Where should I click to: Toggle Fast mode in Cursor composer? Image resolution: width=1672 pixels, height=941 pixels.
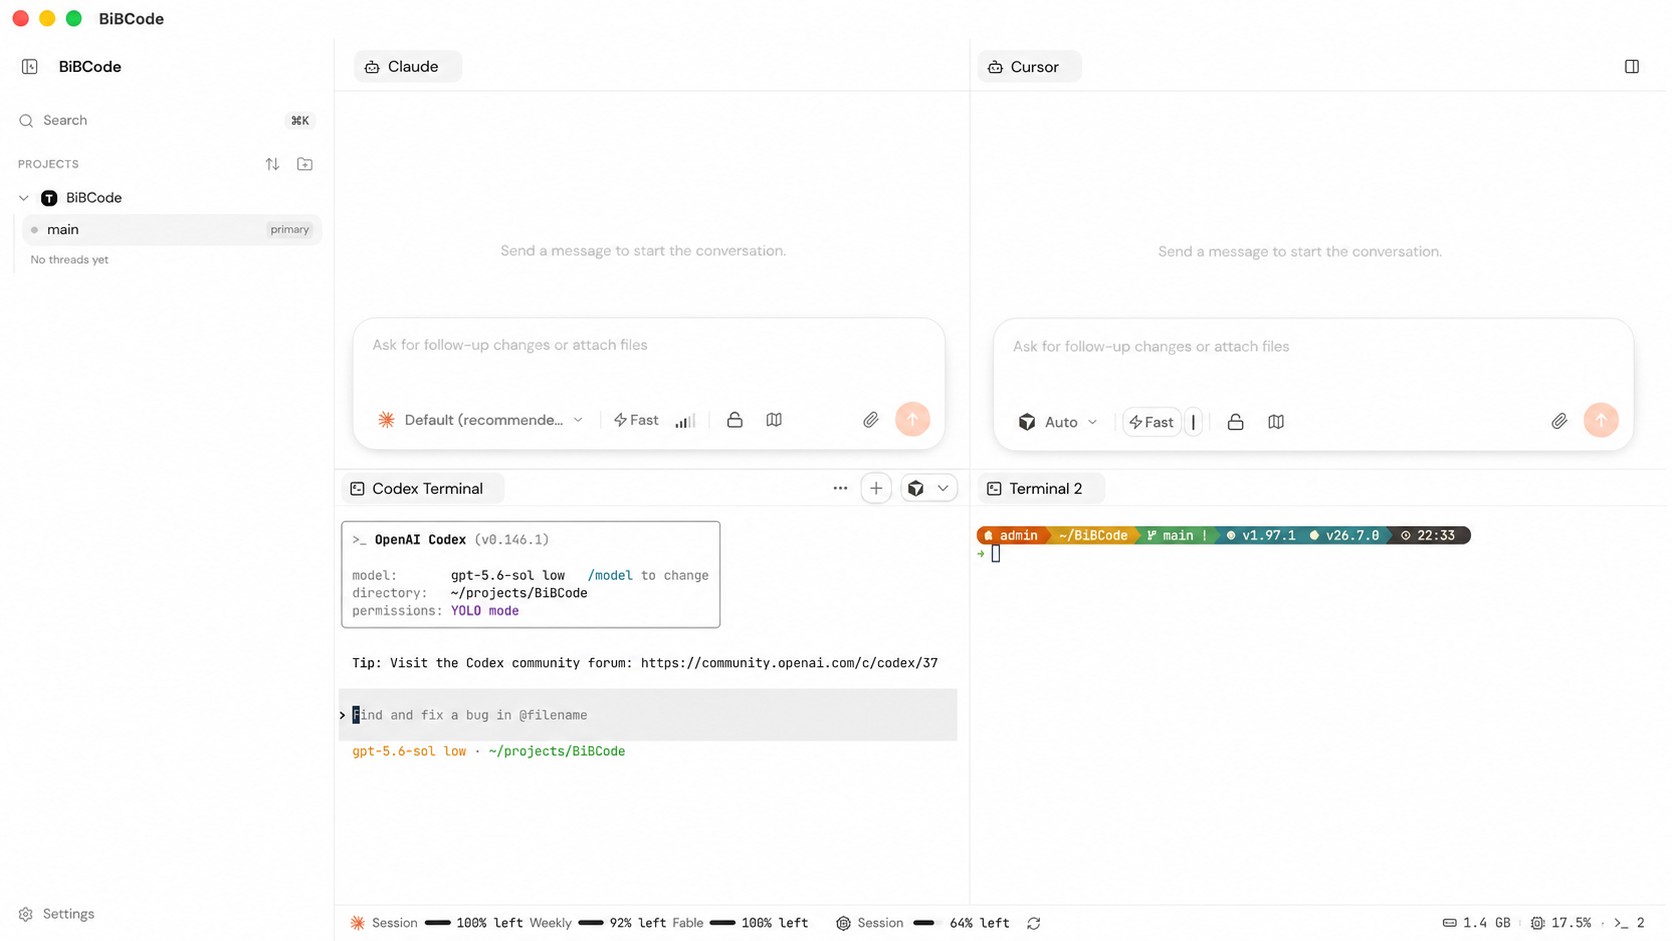[1151, 422]
